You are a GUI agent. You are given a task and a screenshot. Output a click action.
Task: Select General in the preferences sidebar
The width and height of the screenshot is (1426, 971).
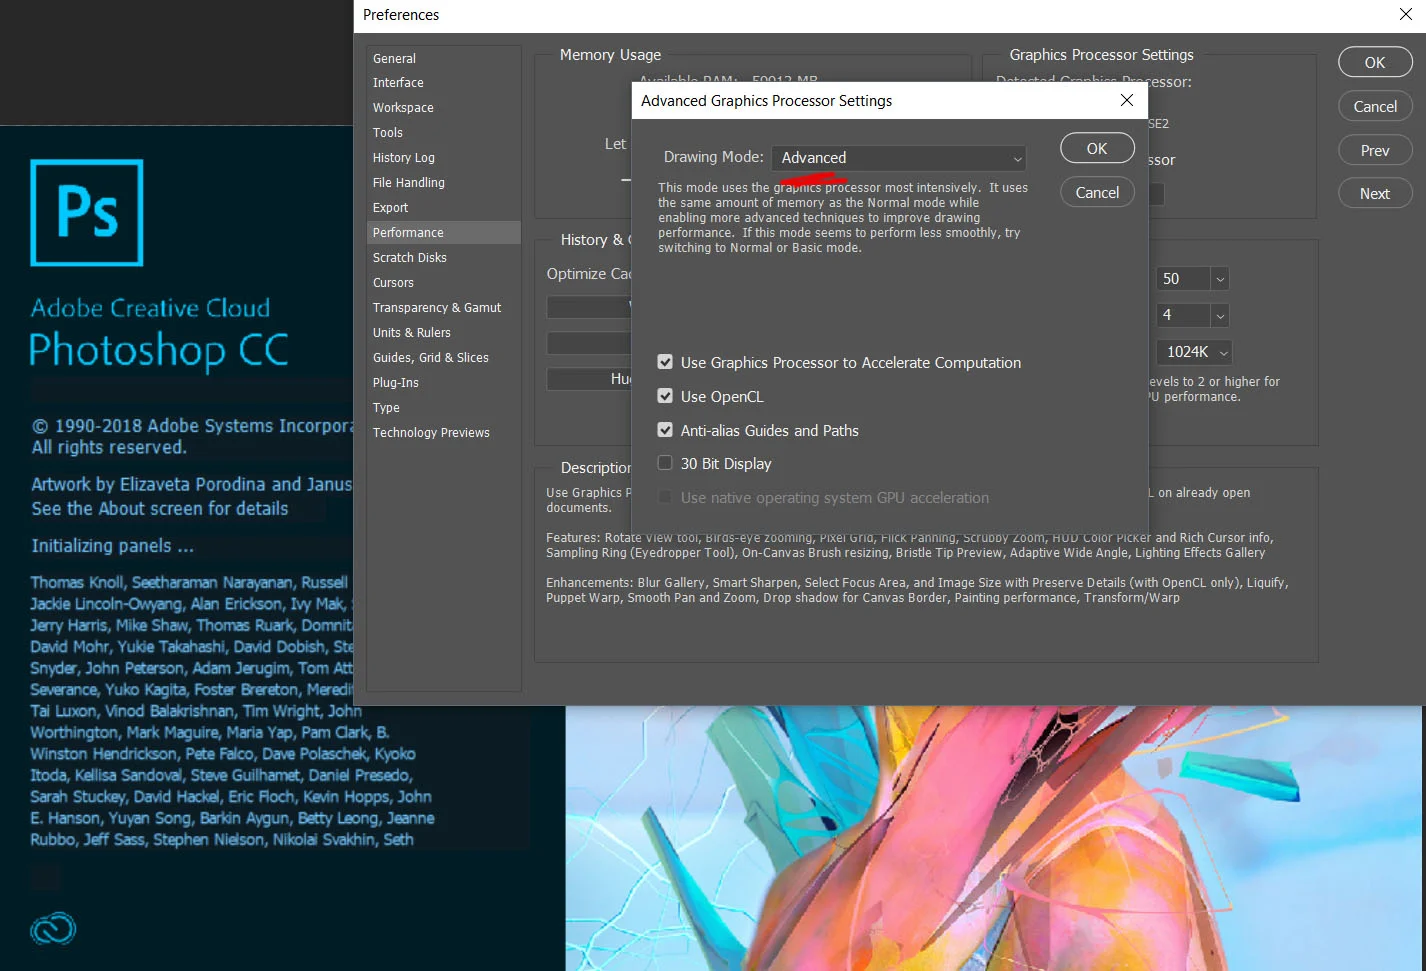click(x=394, y=57)
